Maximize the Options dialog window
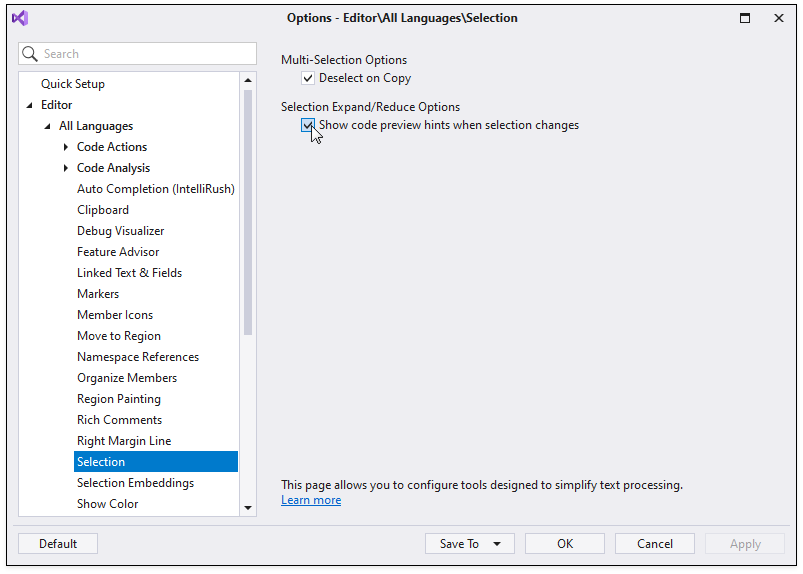803x574 pixels. 745,18
